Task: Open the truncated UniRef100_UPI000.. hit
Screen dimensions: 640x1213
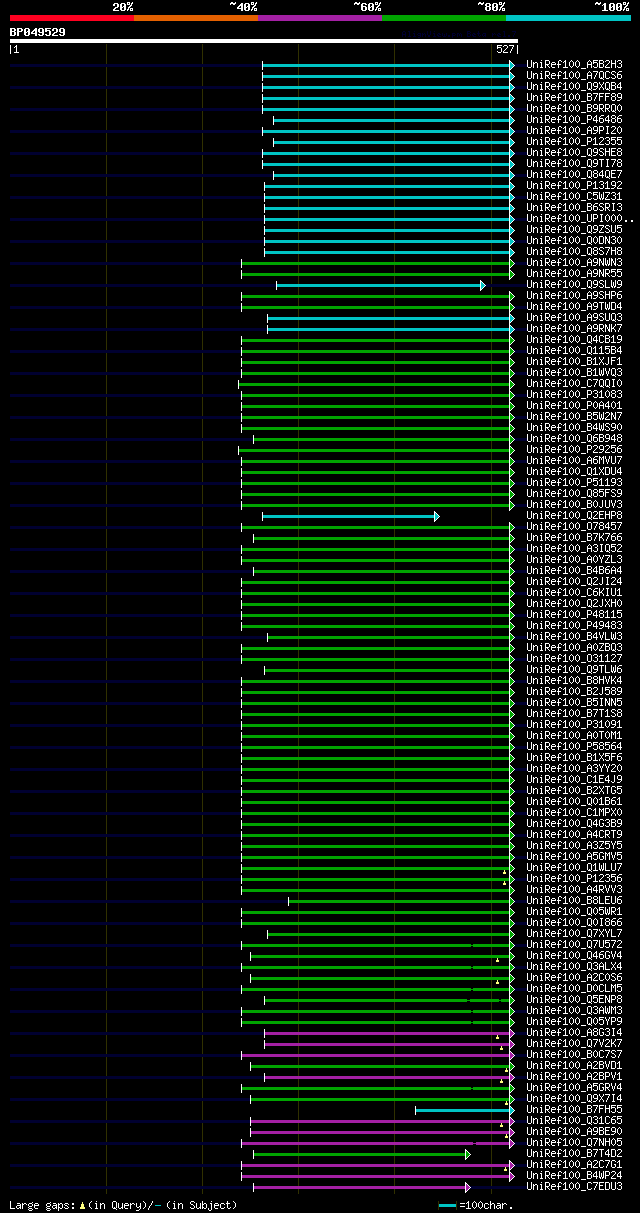Action: 580,218
